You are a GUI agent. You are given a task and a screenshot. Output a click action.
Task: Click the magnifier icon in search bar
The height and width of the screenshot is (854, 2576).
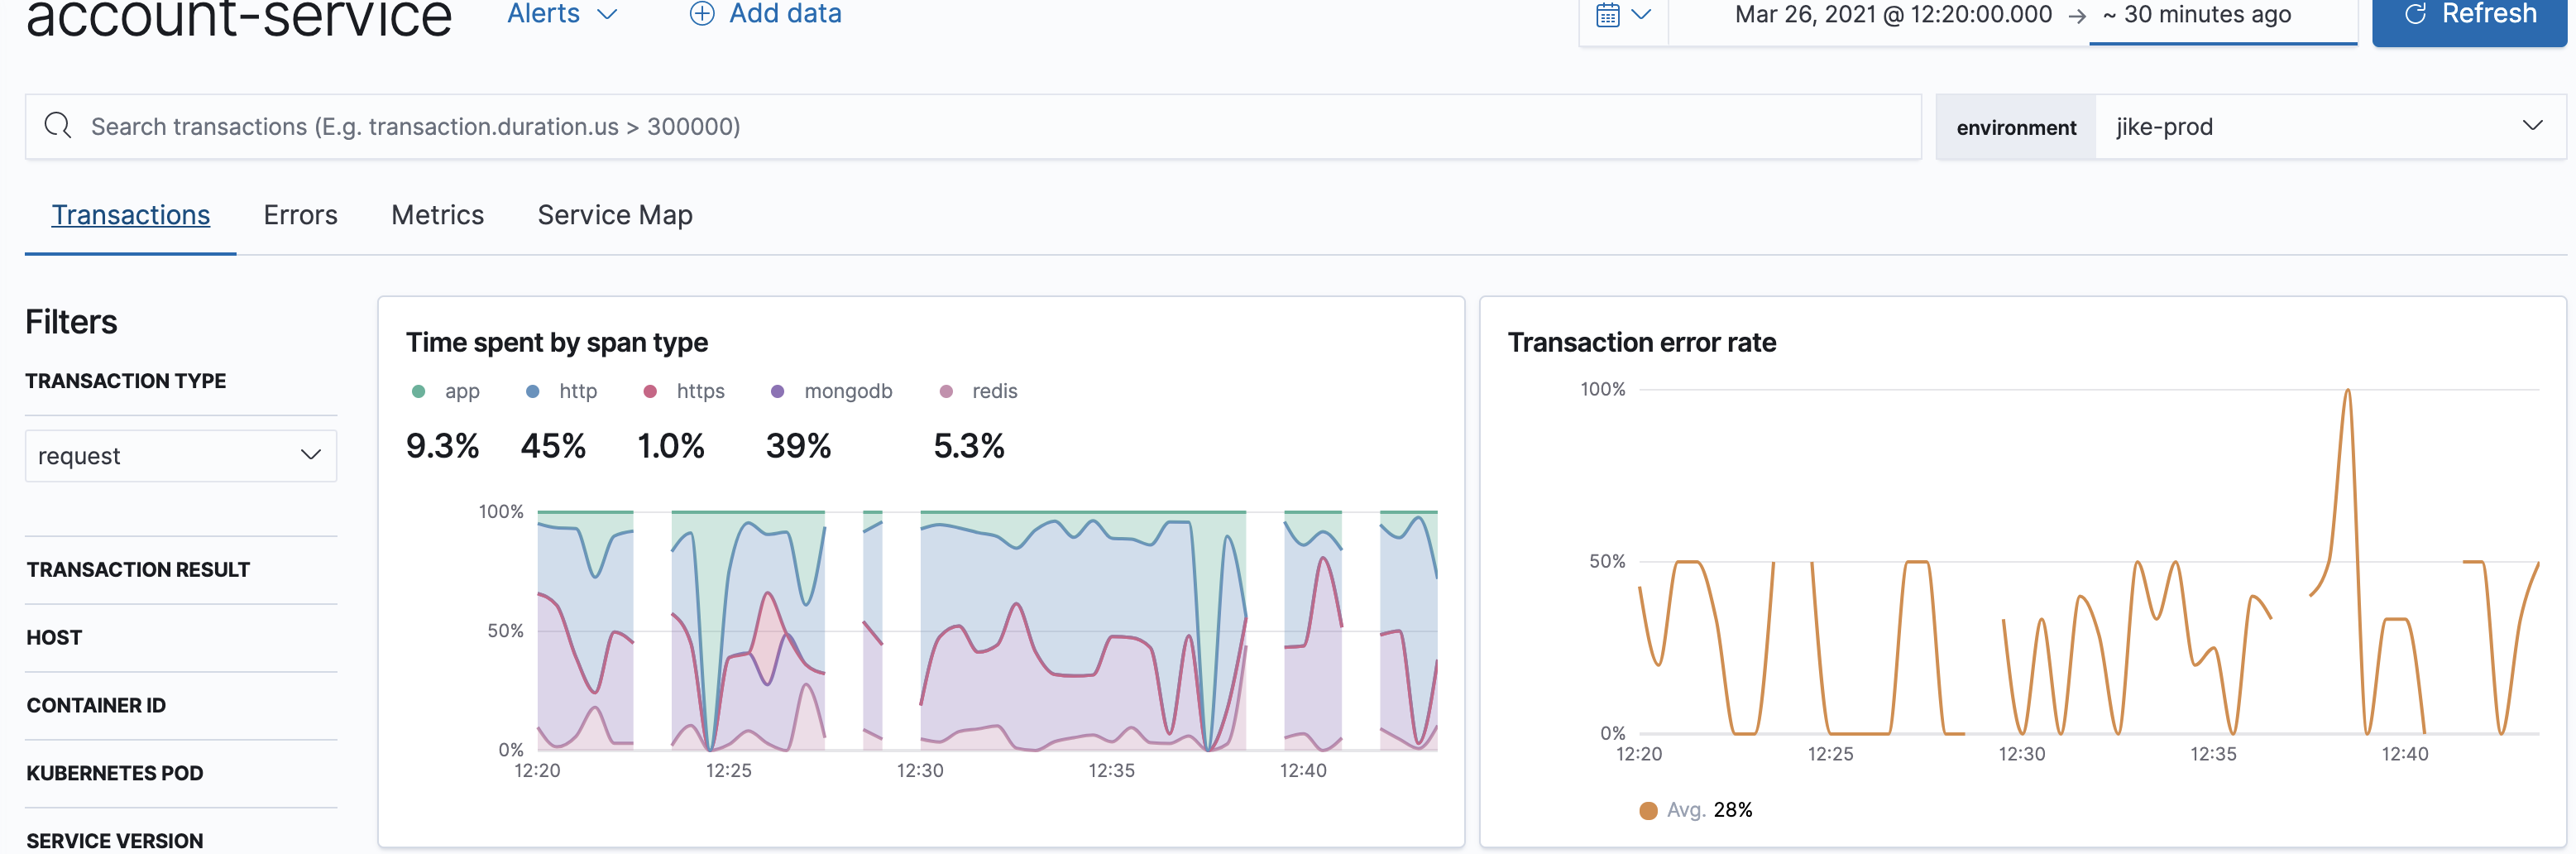coord(58,126)
